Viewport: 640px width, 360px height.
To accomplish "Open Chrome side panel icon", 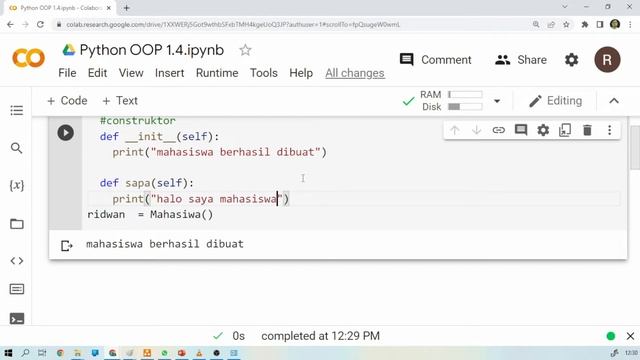I will [x=600, y=24].
